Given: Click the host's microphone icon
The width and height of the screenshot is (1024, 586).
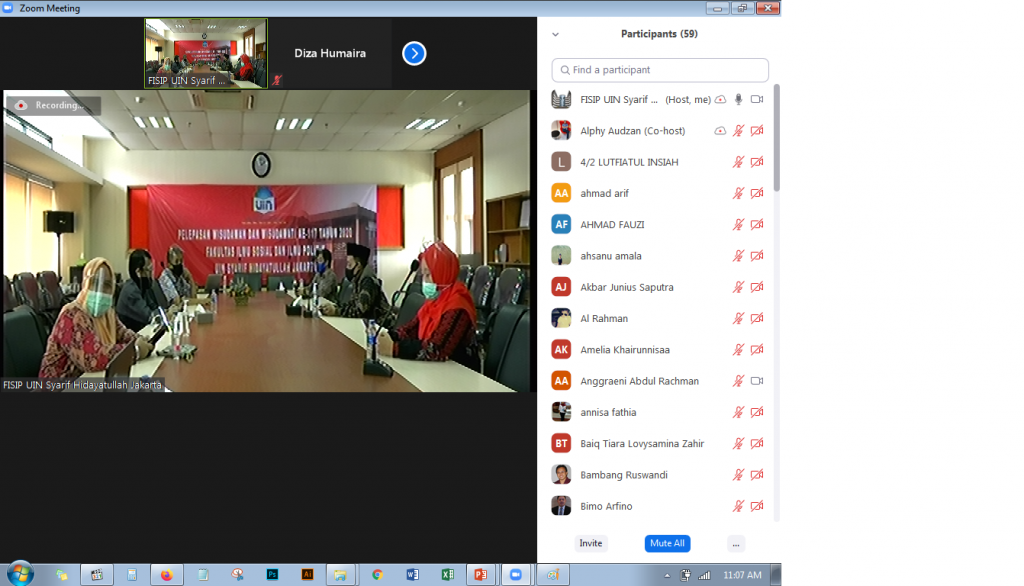Looking at the screenshot, I should (x=739, y=99).
